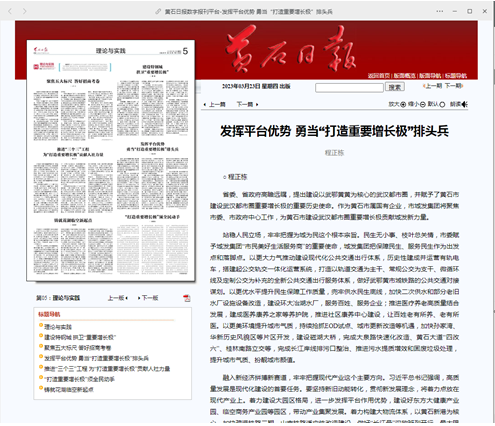Click the link icon beside page title
495x426 pixels.
point(158,12)
